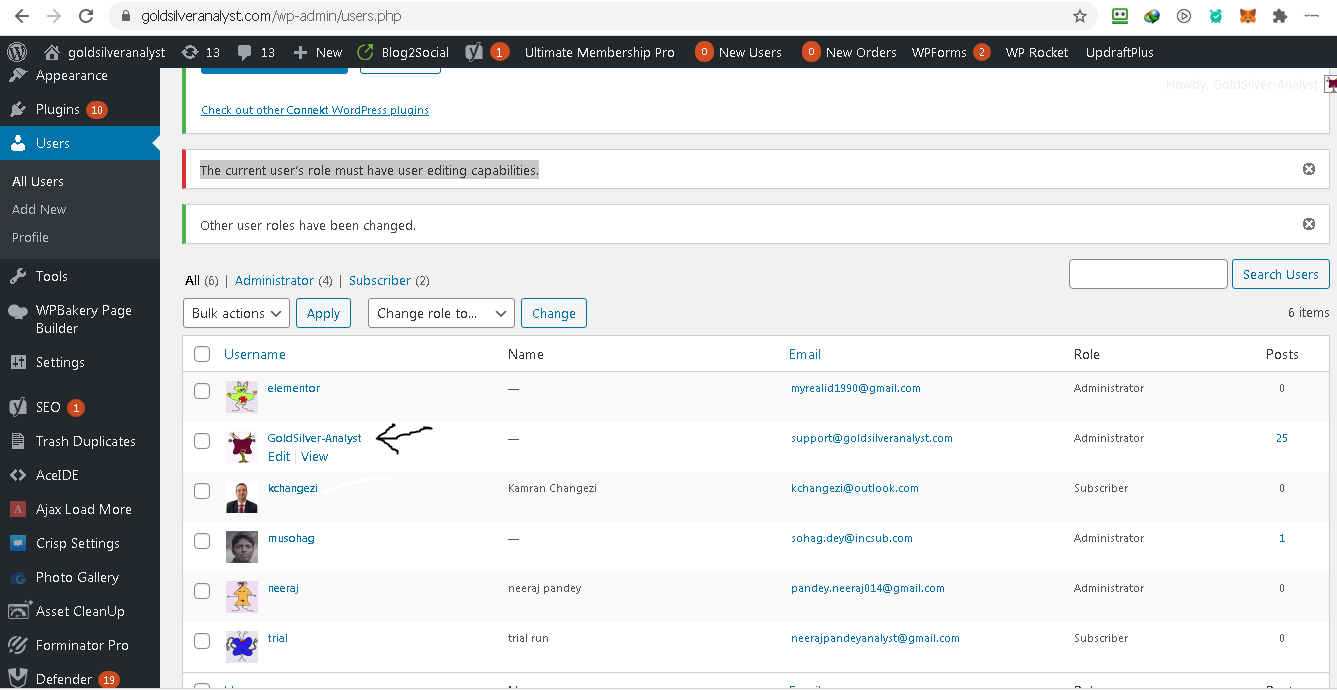This screenshot has width=1337, height=690.
Task: Open the UpdraftPlus admin bar menu
Action: tap(1119, 52)
